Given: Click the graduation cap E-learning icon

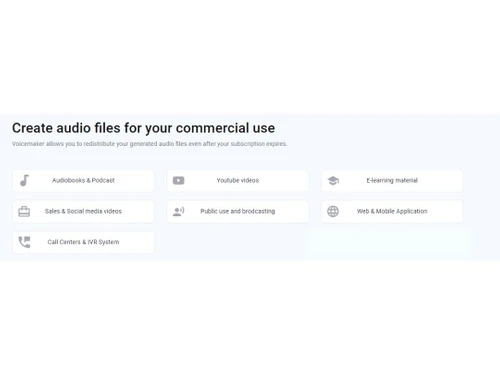Looking at the screenshot, I should [333, 181].
